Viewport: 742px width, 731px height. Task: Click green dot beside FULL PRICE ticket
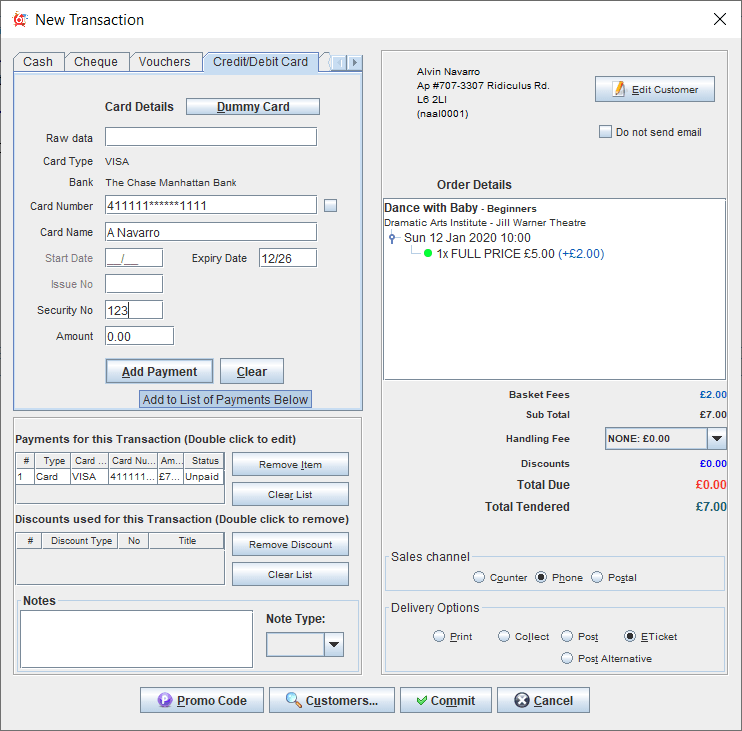[428, 254]
